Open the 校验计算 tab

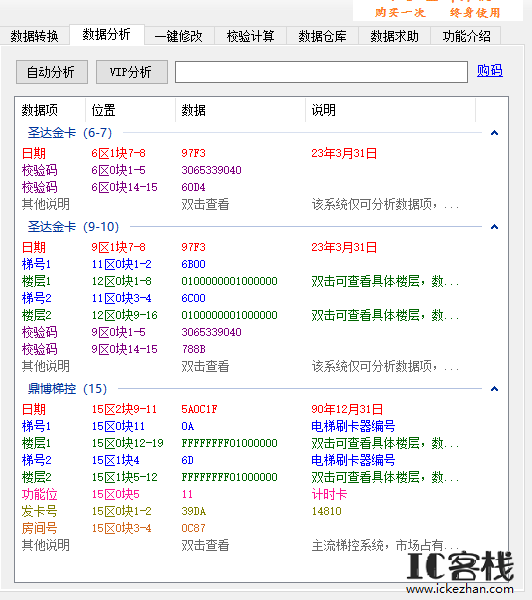pyautogui.click(x=250, y=36)
